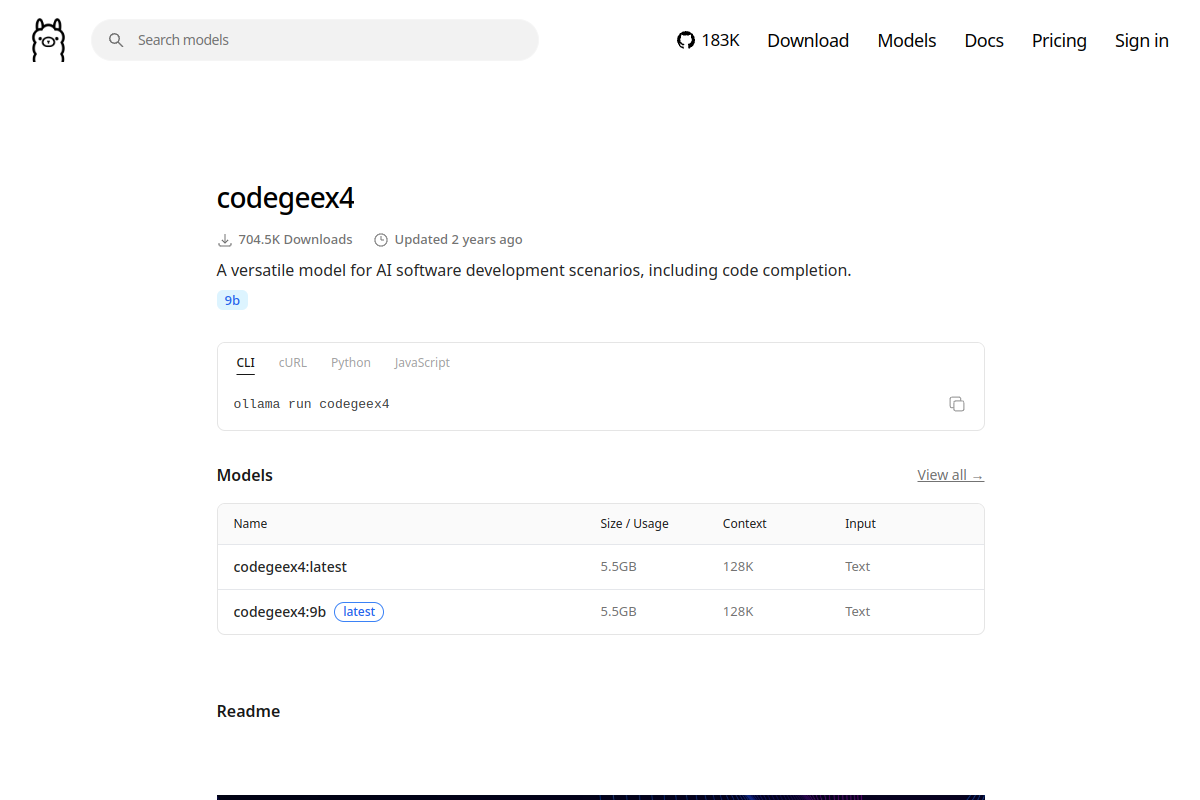Click Sign in
The image size is (1200, 800).
click(x=1142, y=40)
